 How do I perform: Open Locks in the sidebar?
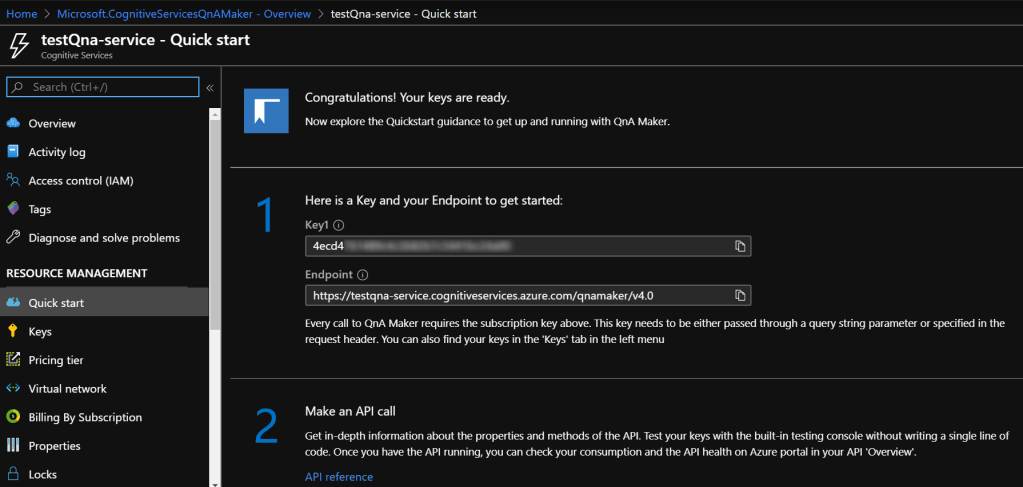tap(43, 474)
